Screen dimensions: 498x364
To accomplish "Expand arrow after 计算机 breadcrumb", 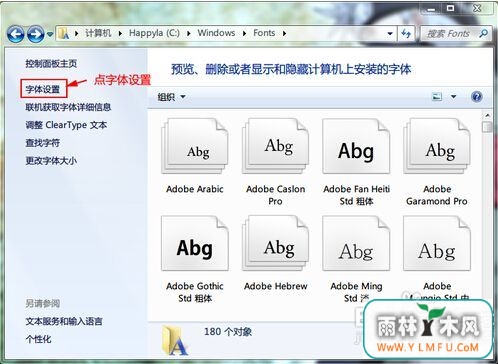I will (120, 33).
